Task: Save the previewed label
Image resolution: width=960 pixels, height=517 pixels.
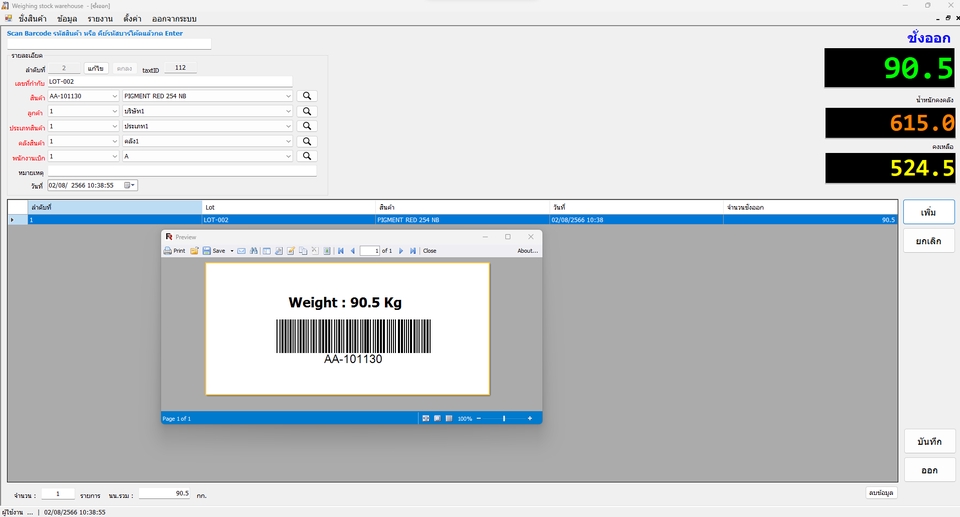Action: coord(214,251)
